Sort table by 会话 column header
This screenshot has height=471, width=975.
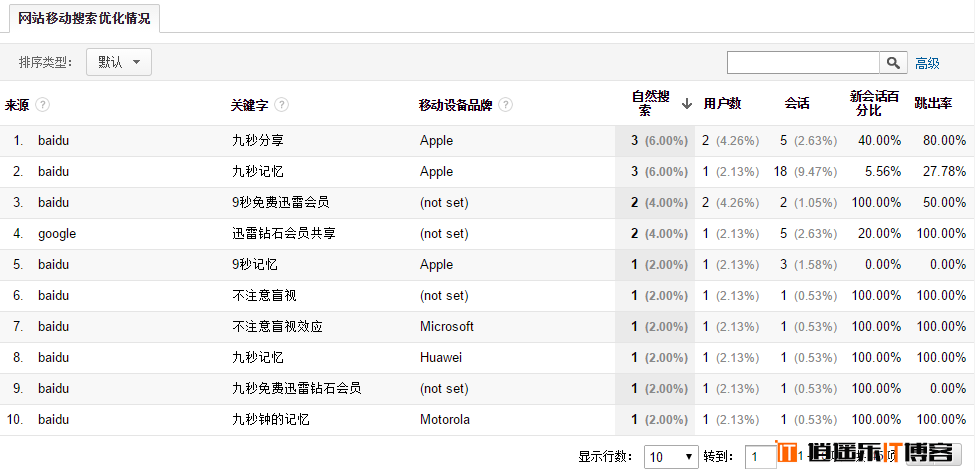click(x=797, y=104)
